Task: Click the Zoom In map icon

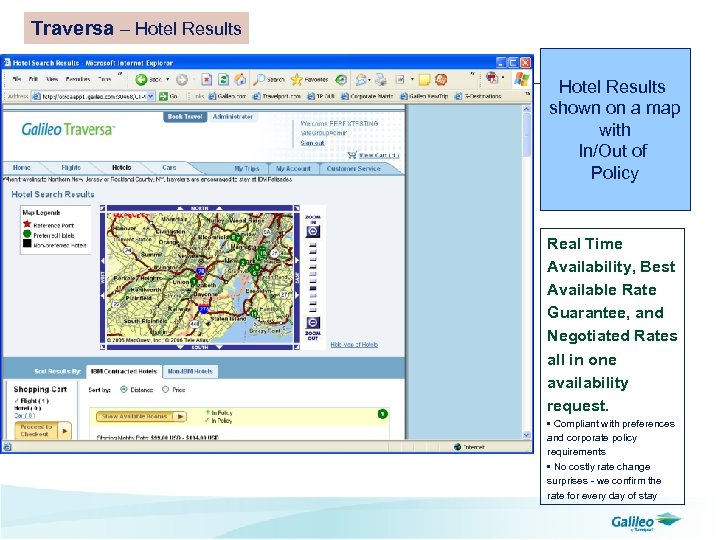Action: tap(313, 231)
